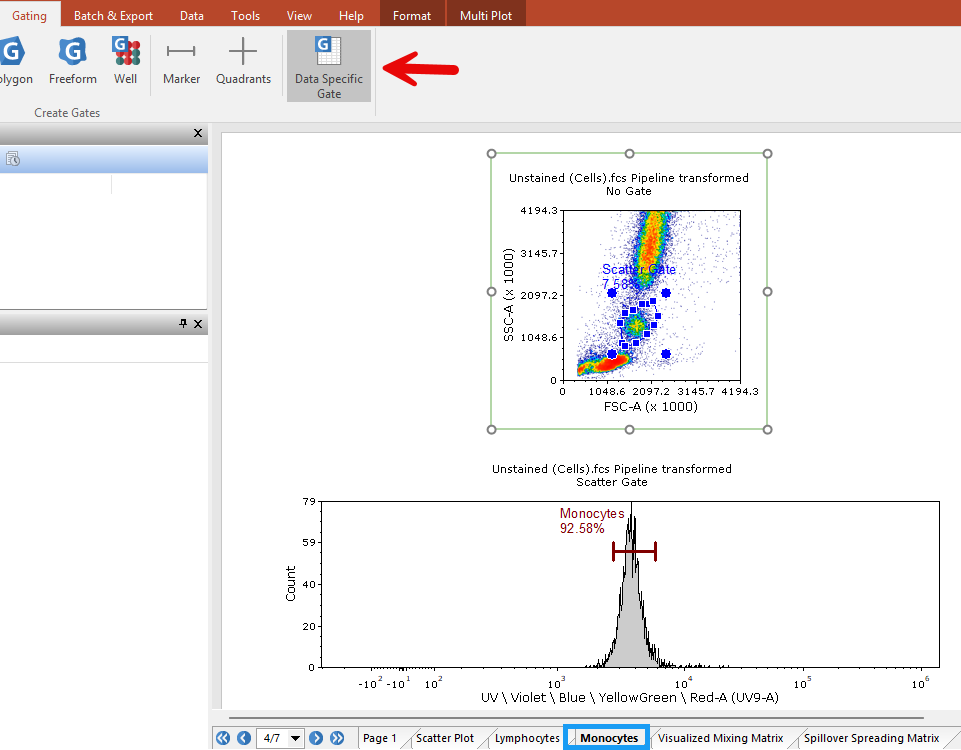Go to the previous layout page

(x=244, y=738)
